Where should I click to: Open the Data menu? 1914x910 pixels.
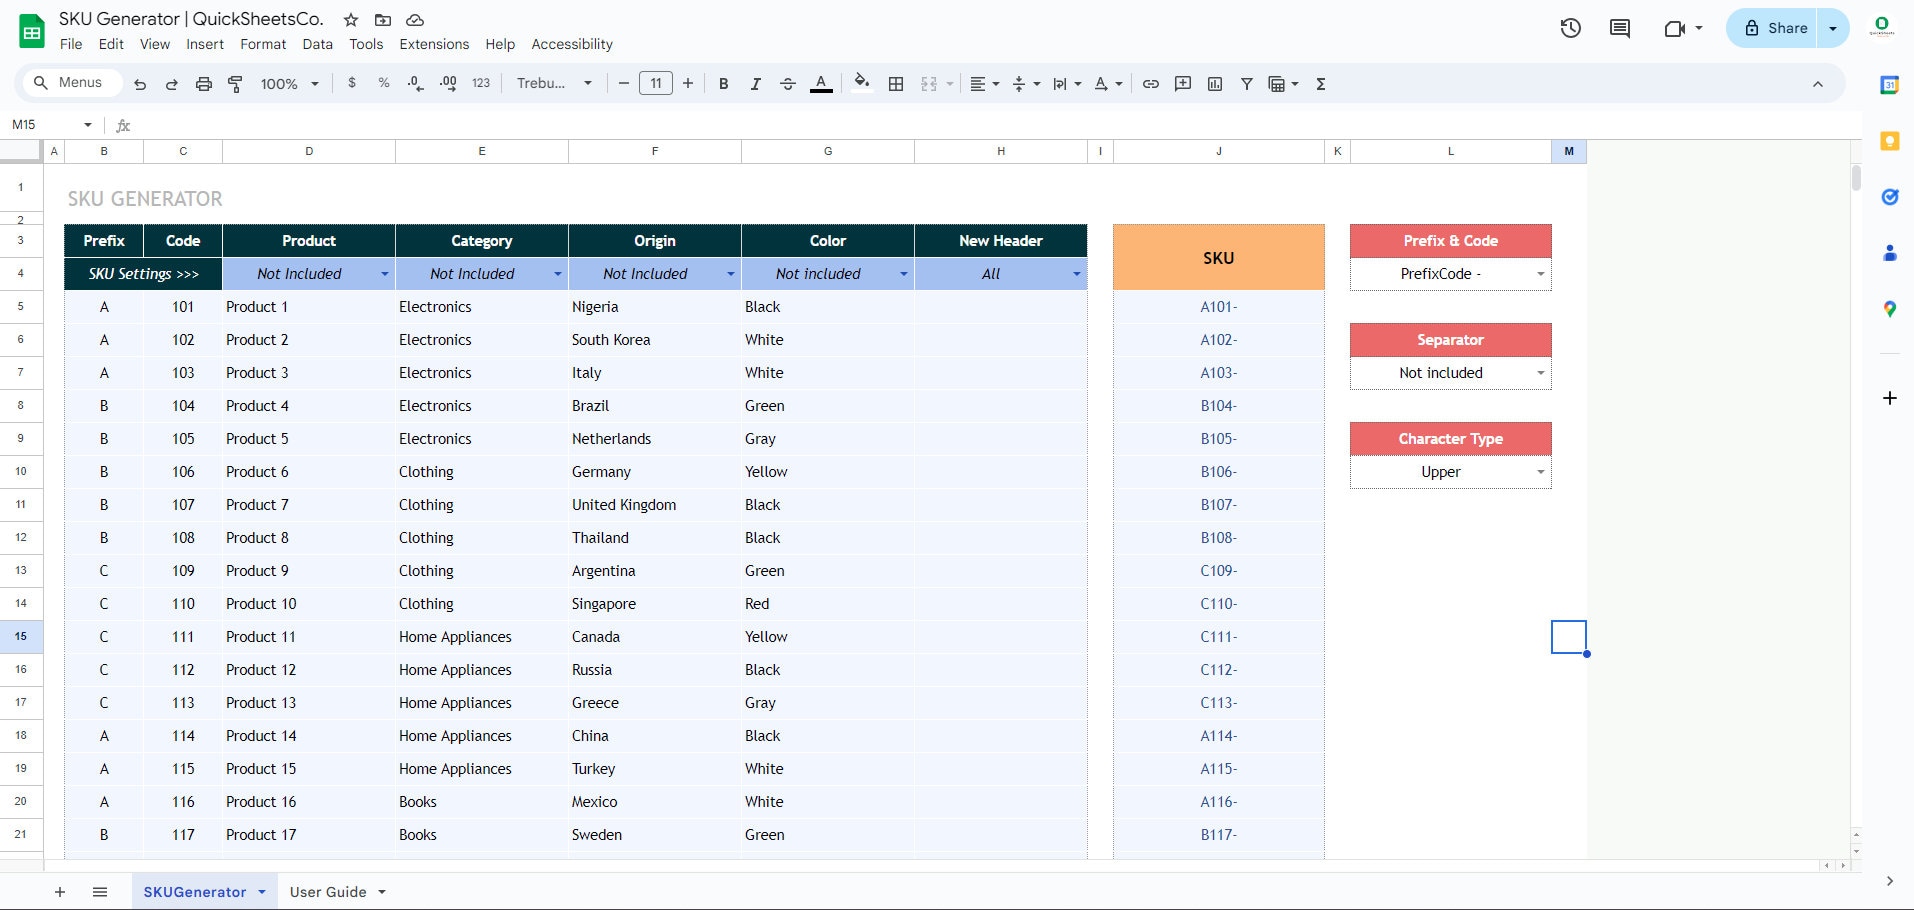pyautogui.click(x=317, y=44)
